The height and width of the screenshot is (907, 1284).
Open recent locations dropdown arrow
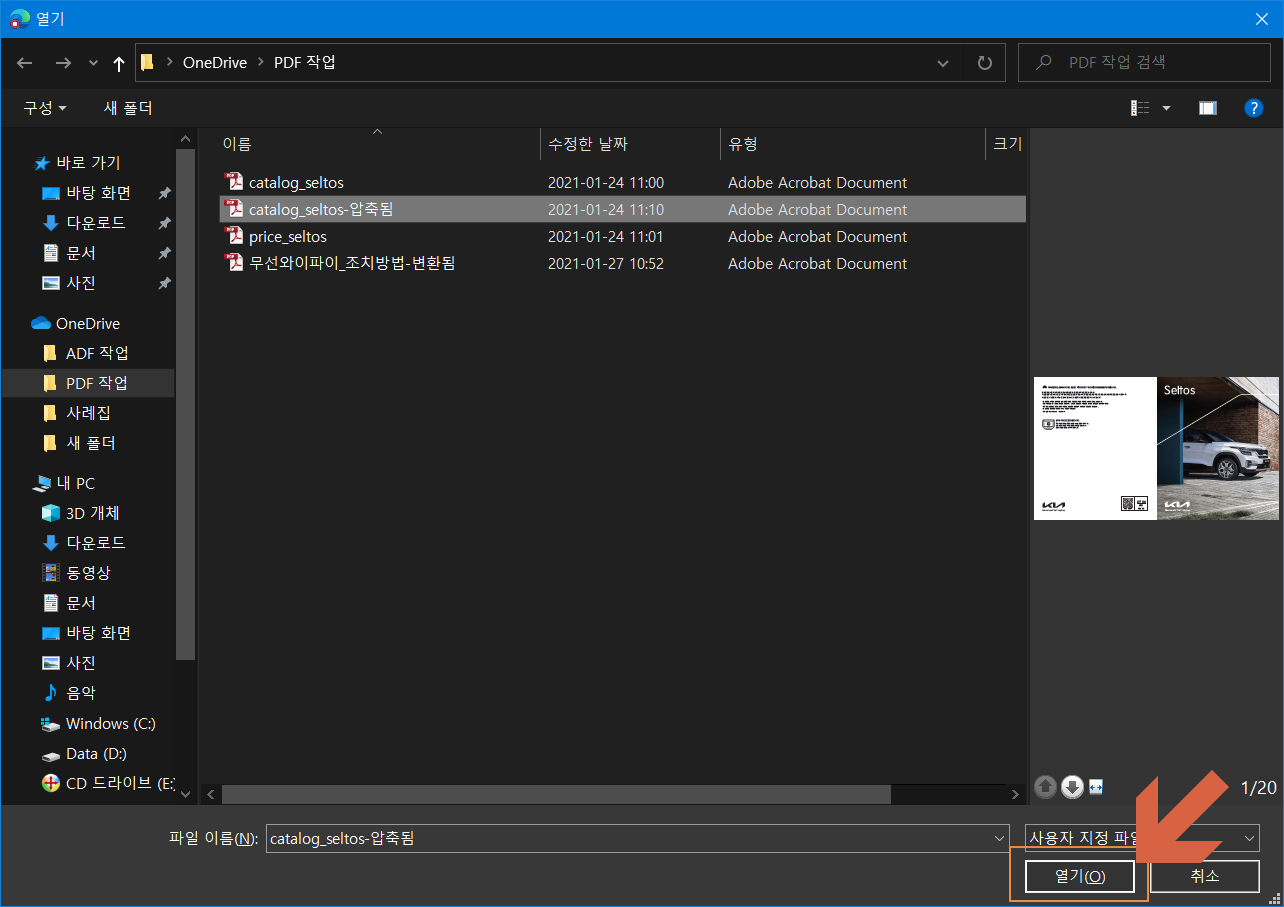pyautogui.click(x=93, y=63)
